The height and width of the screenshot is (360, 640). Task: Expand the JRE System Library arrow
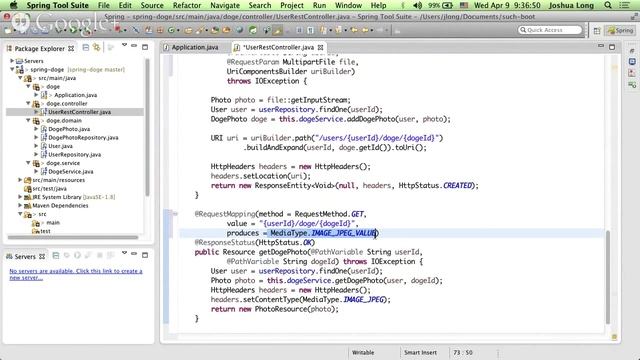click(20, 197)
